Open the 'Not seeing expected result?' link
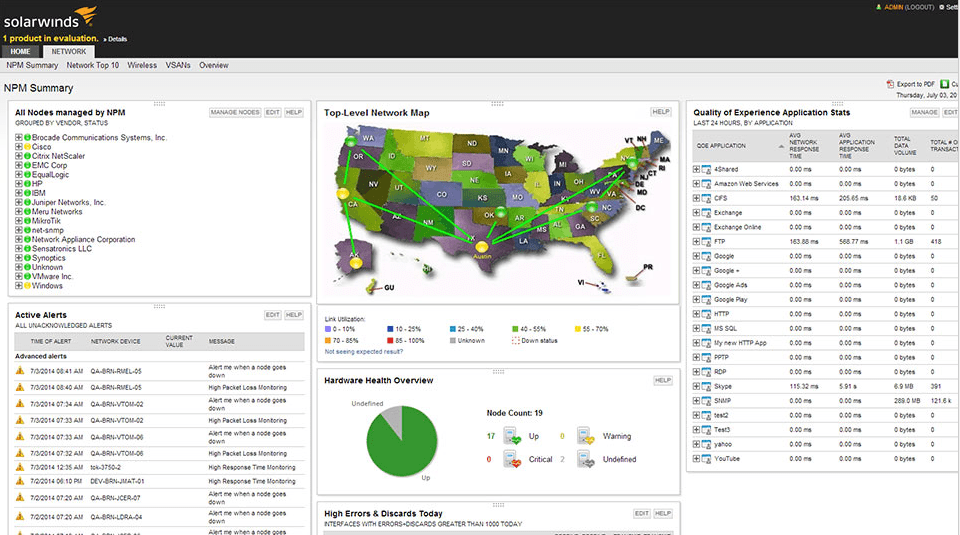 pyautogui.click(x=364, y=352)
